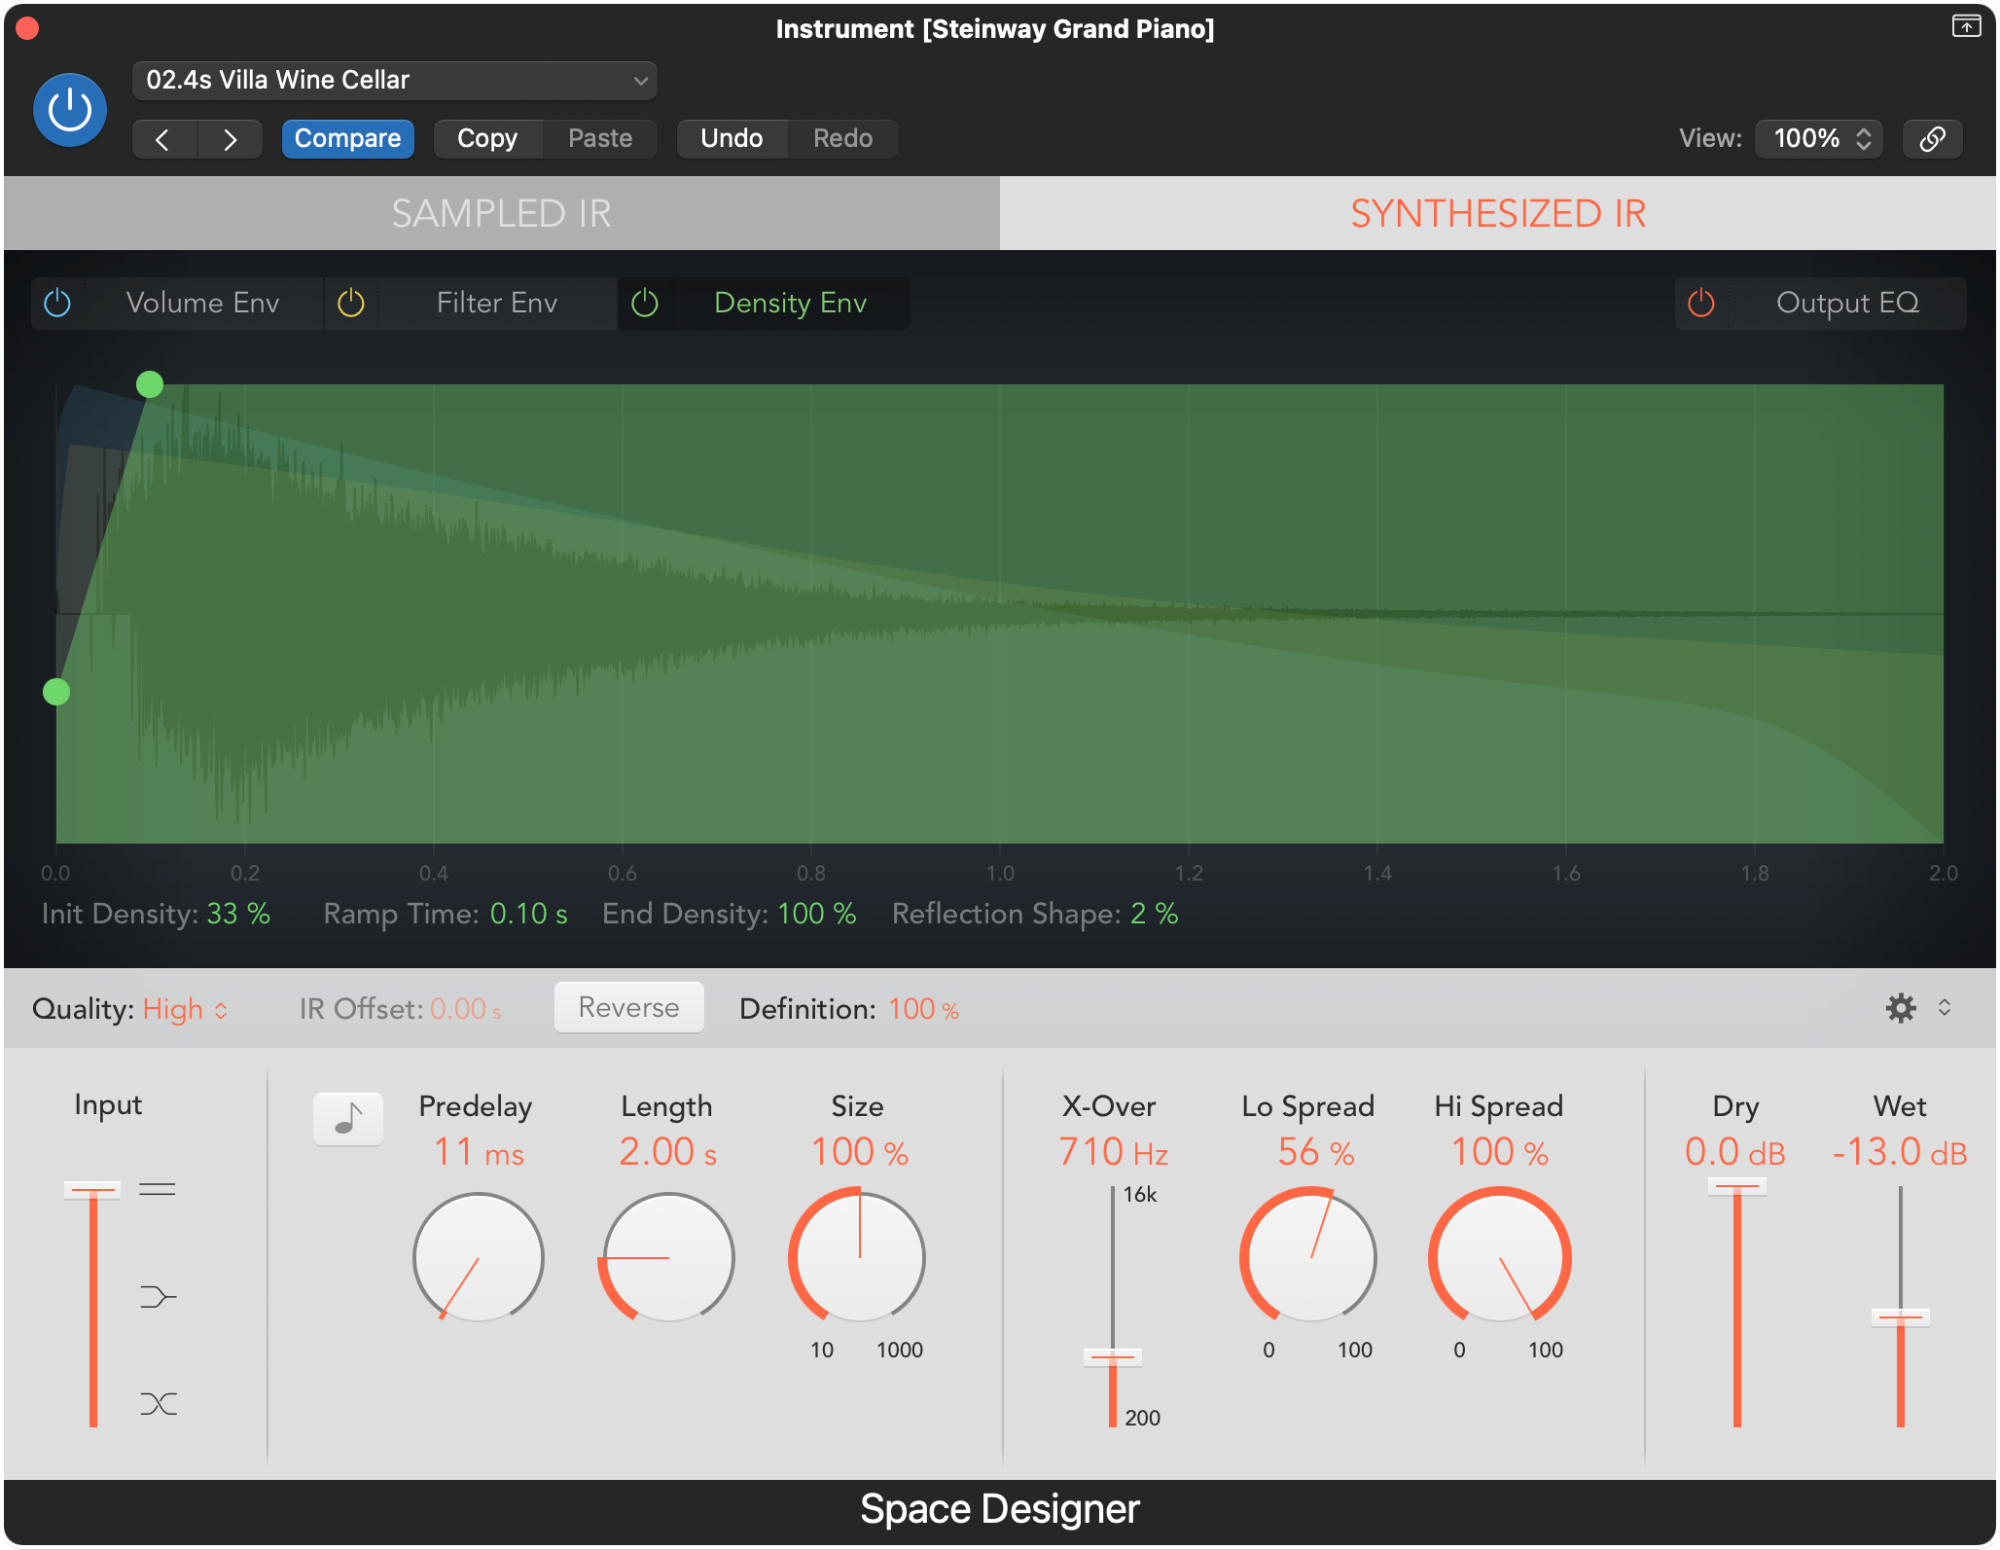Go to next preset arrow
Viewport: 2000px width, 1550px height.
[230, 139]
